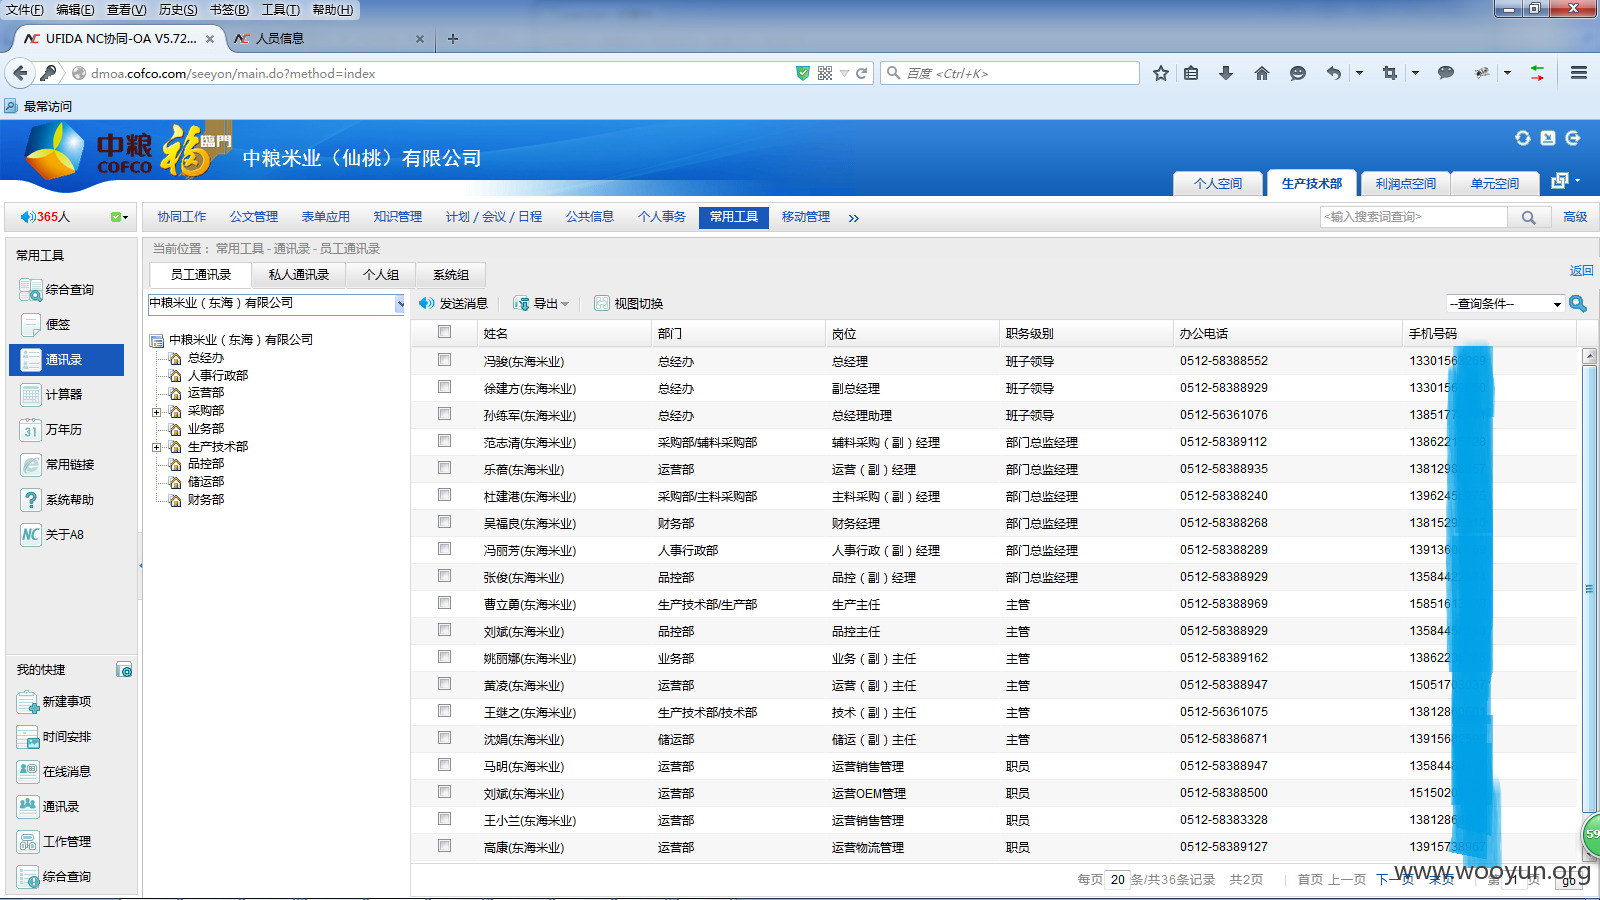Viewport: 1600px width, 900px height.
Task: Check the row for 吴福良(东海米业)
Action: coord(444,521)
